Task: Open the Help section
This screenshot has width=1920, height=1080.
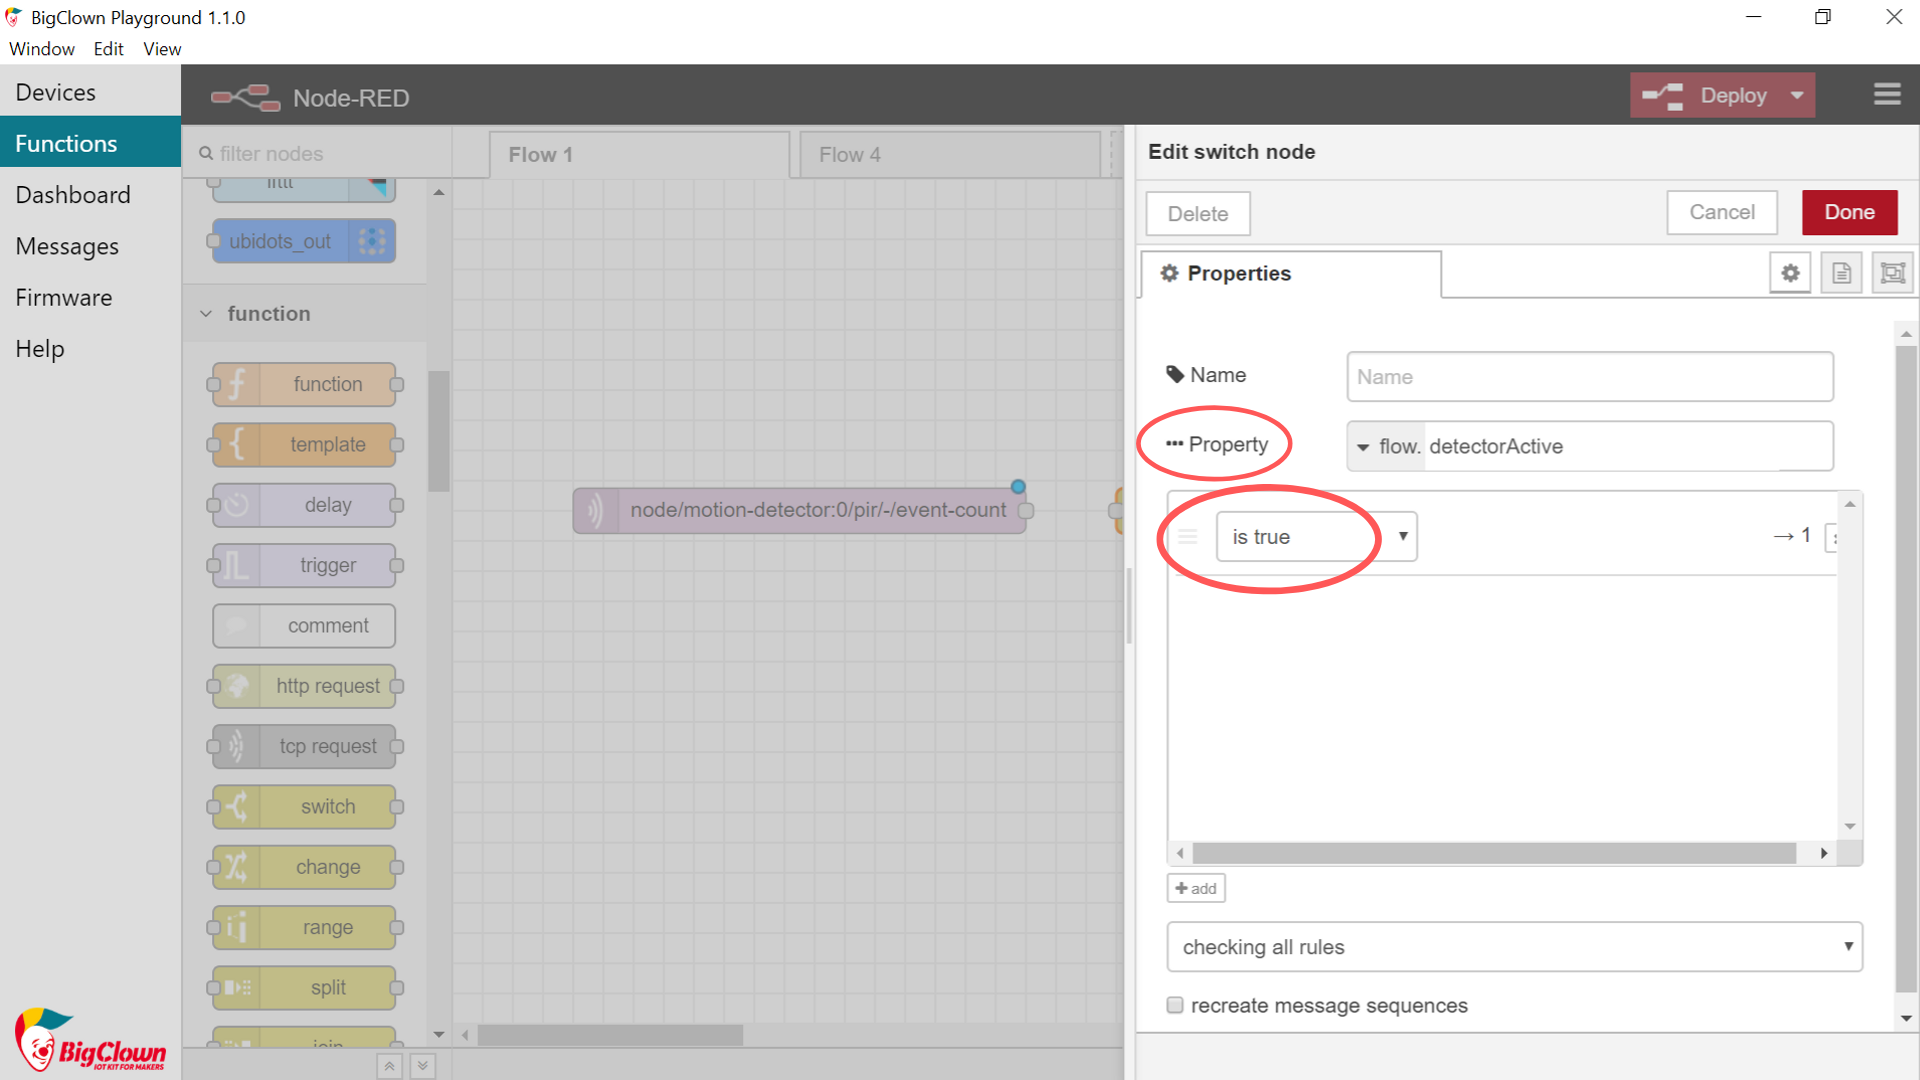Action: click(90, 349)
